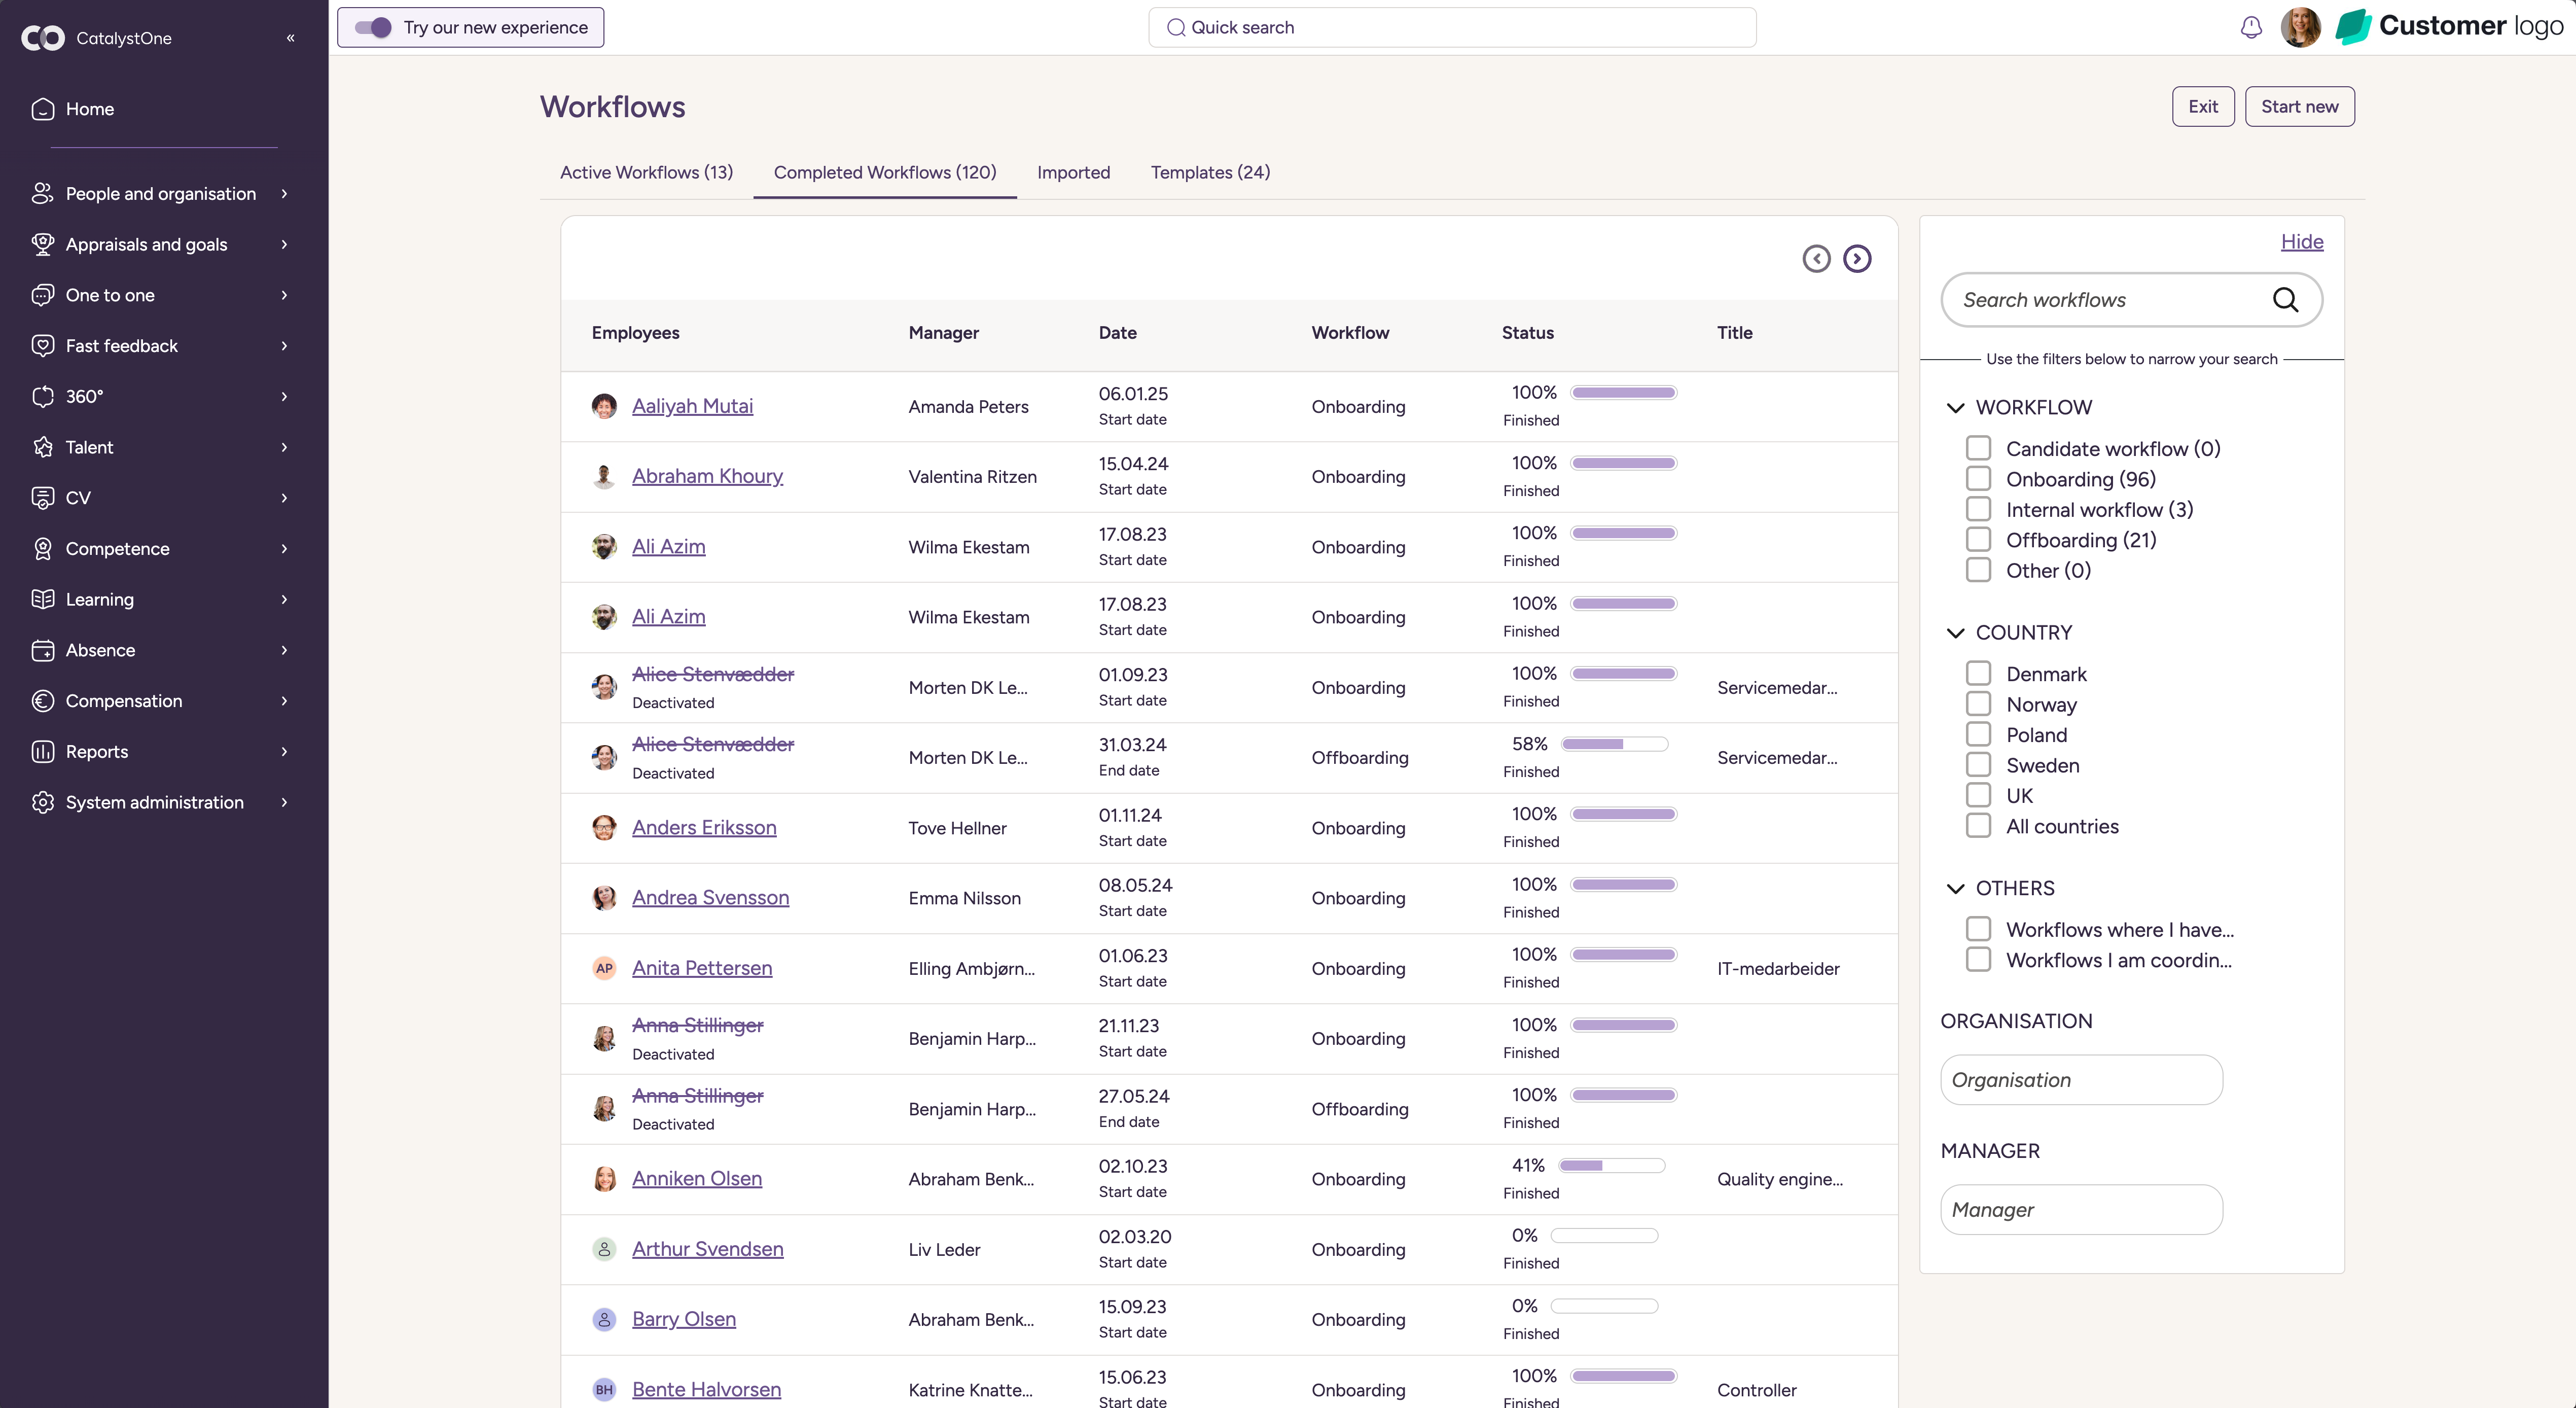Screen dimensions: 2576x1408
Task: Click Alice Stenvædder's 58% offboarding progress bar
Action: (1614, 744)
